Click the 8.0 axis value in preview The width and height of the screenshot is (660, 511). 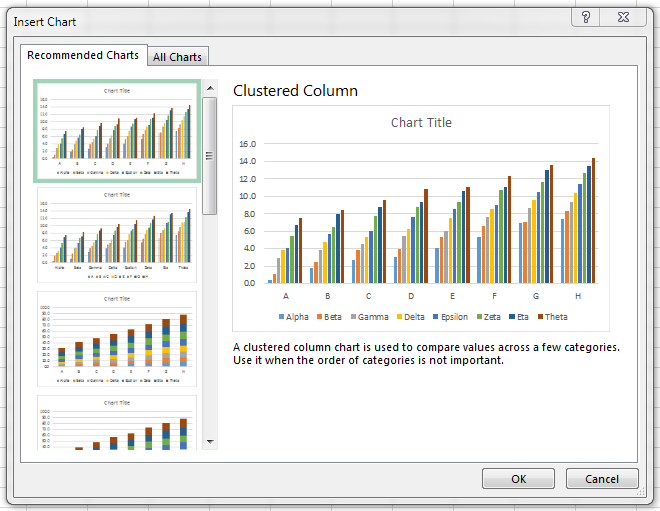coord(249,214)
